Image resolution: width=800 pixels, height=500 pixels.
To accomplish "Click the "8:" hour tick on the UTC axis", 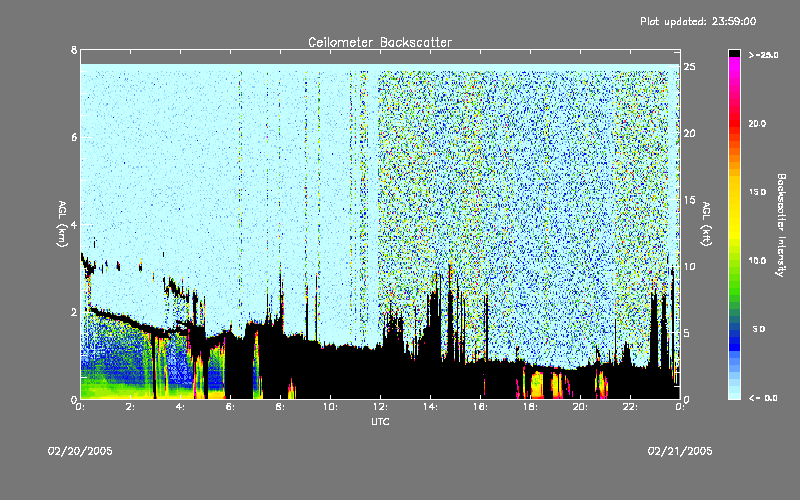I will pos(281,407).
